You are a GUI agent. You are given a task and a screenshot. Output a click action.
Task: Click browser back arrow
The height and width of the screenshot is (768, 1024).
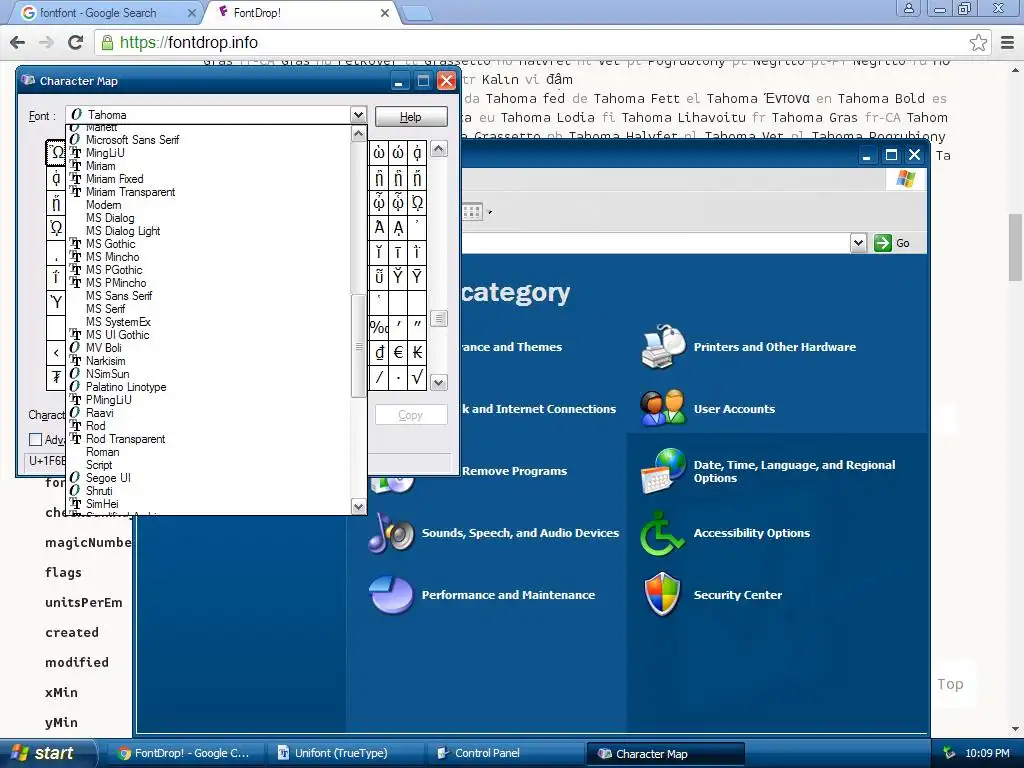tap(18, 42)
